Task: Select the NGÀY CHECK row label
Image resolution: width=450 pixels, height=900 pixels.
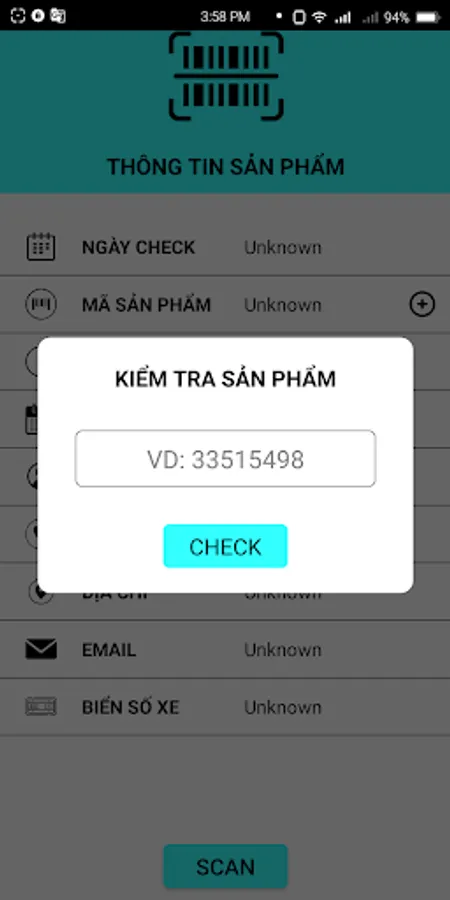Action: (x=138, y=247)
